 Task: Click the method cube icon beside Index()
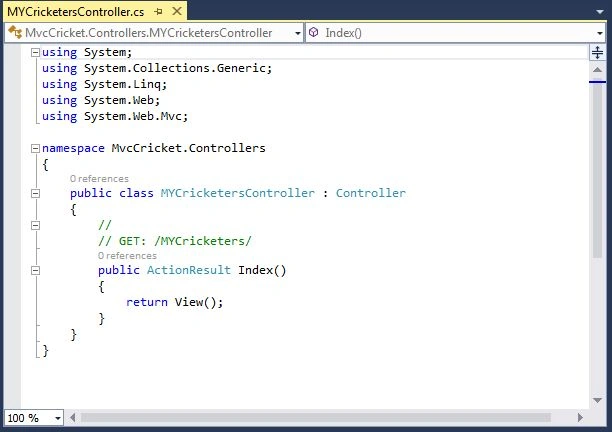pyautogui.click(x=313, y=32)
